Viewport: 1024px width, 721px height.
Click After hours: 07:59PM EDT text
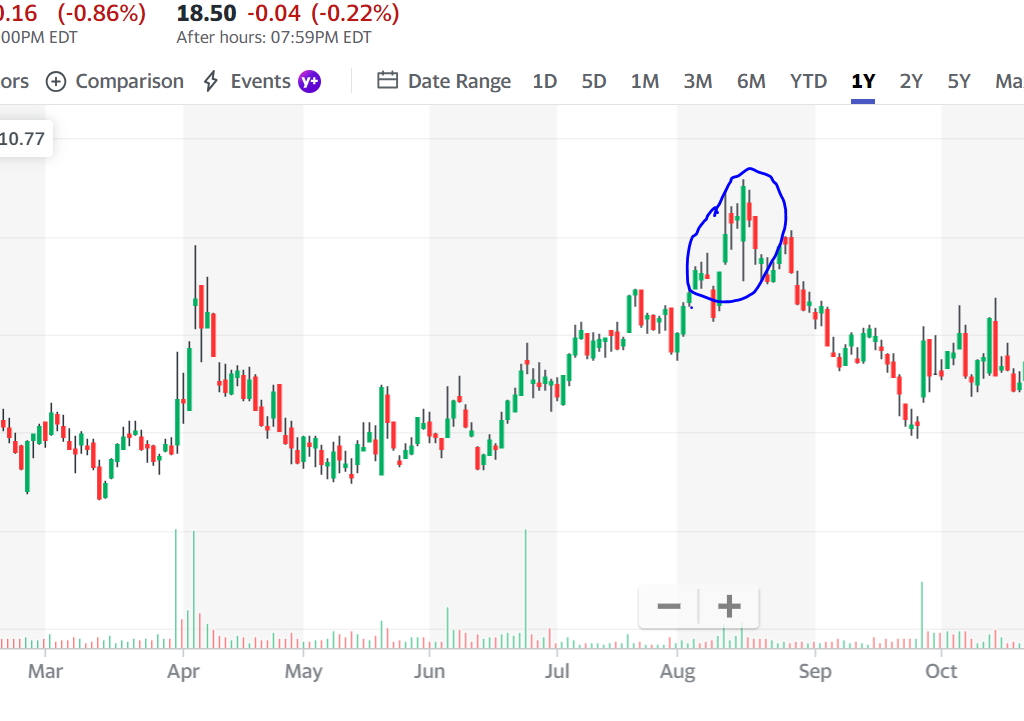pyautogui.click(x=274, y=37)
